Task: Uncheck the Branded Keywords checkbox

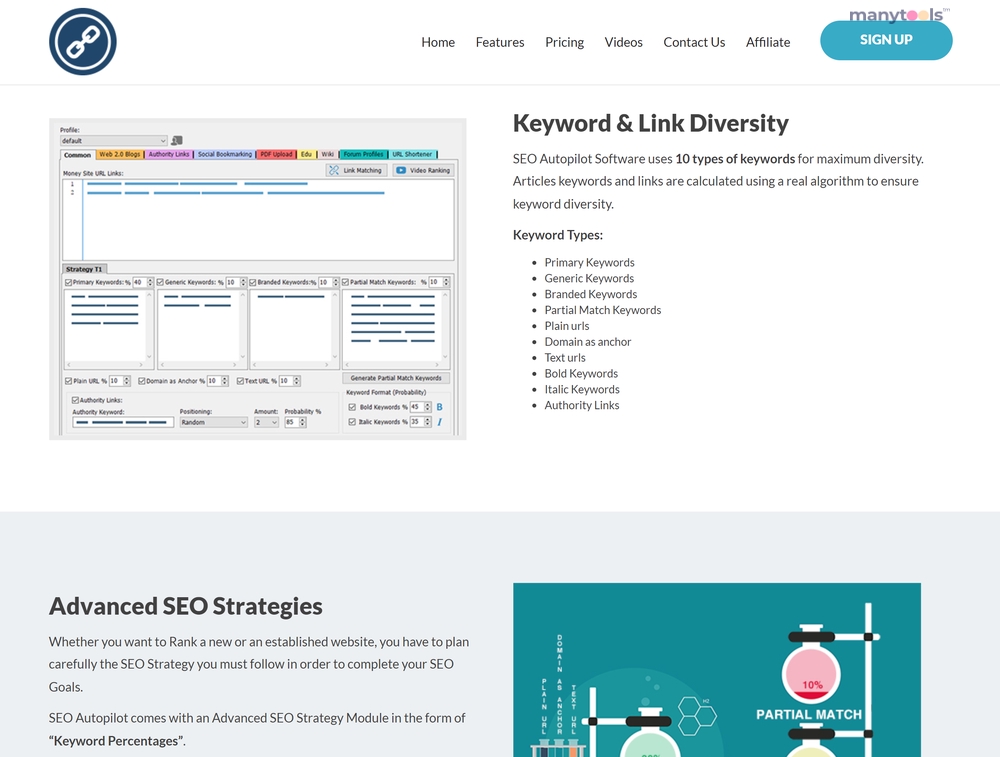Action: tap(253, 282)
